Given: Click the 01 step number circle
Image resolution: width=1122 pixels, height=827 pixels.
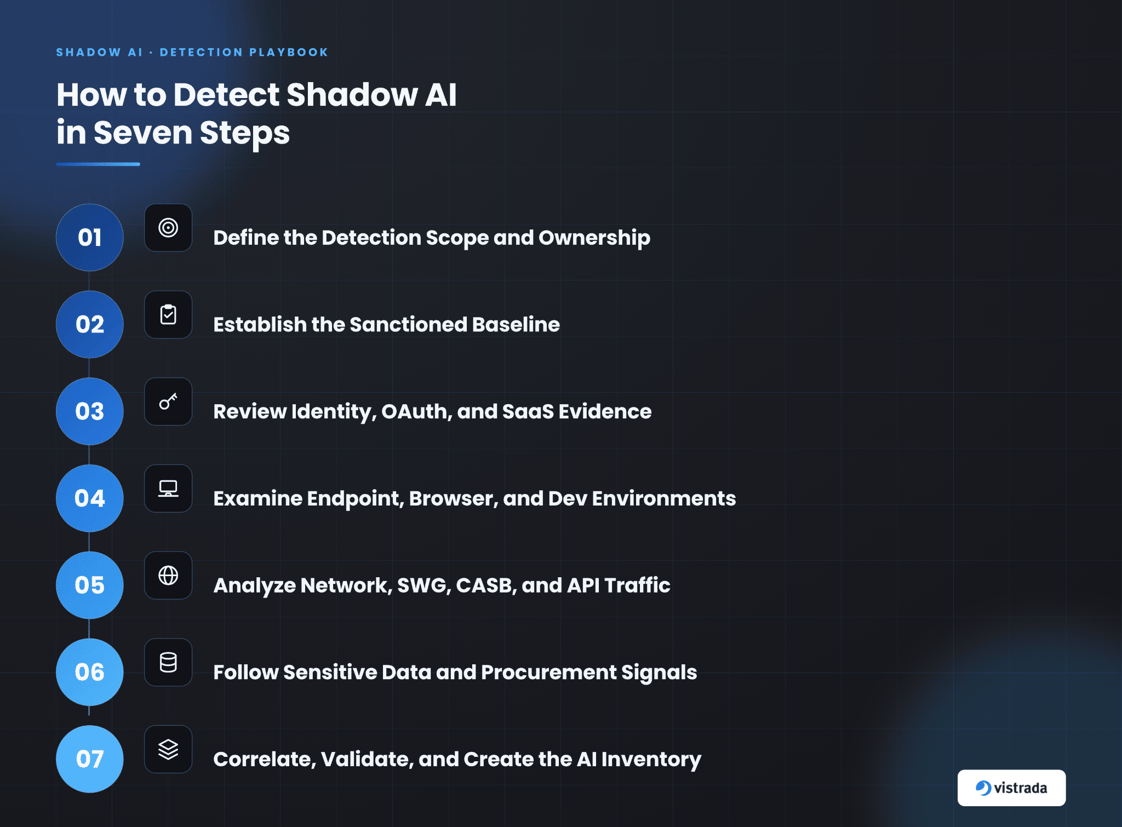Looking at the screenshot, I should click(89, 238).
